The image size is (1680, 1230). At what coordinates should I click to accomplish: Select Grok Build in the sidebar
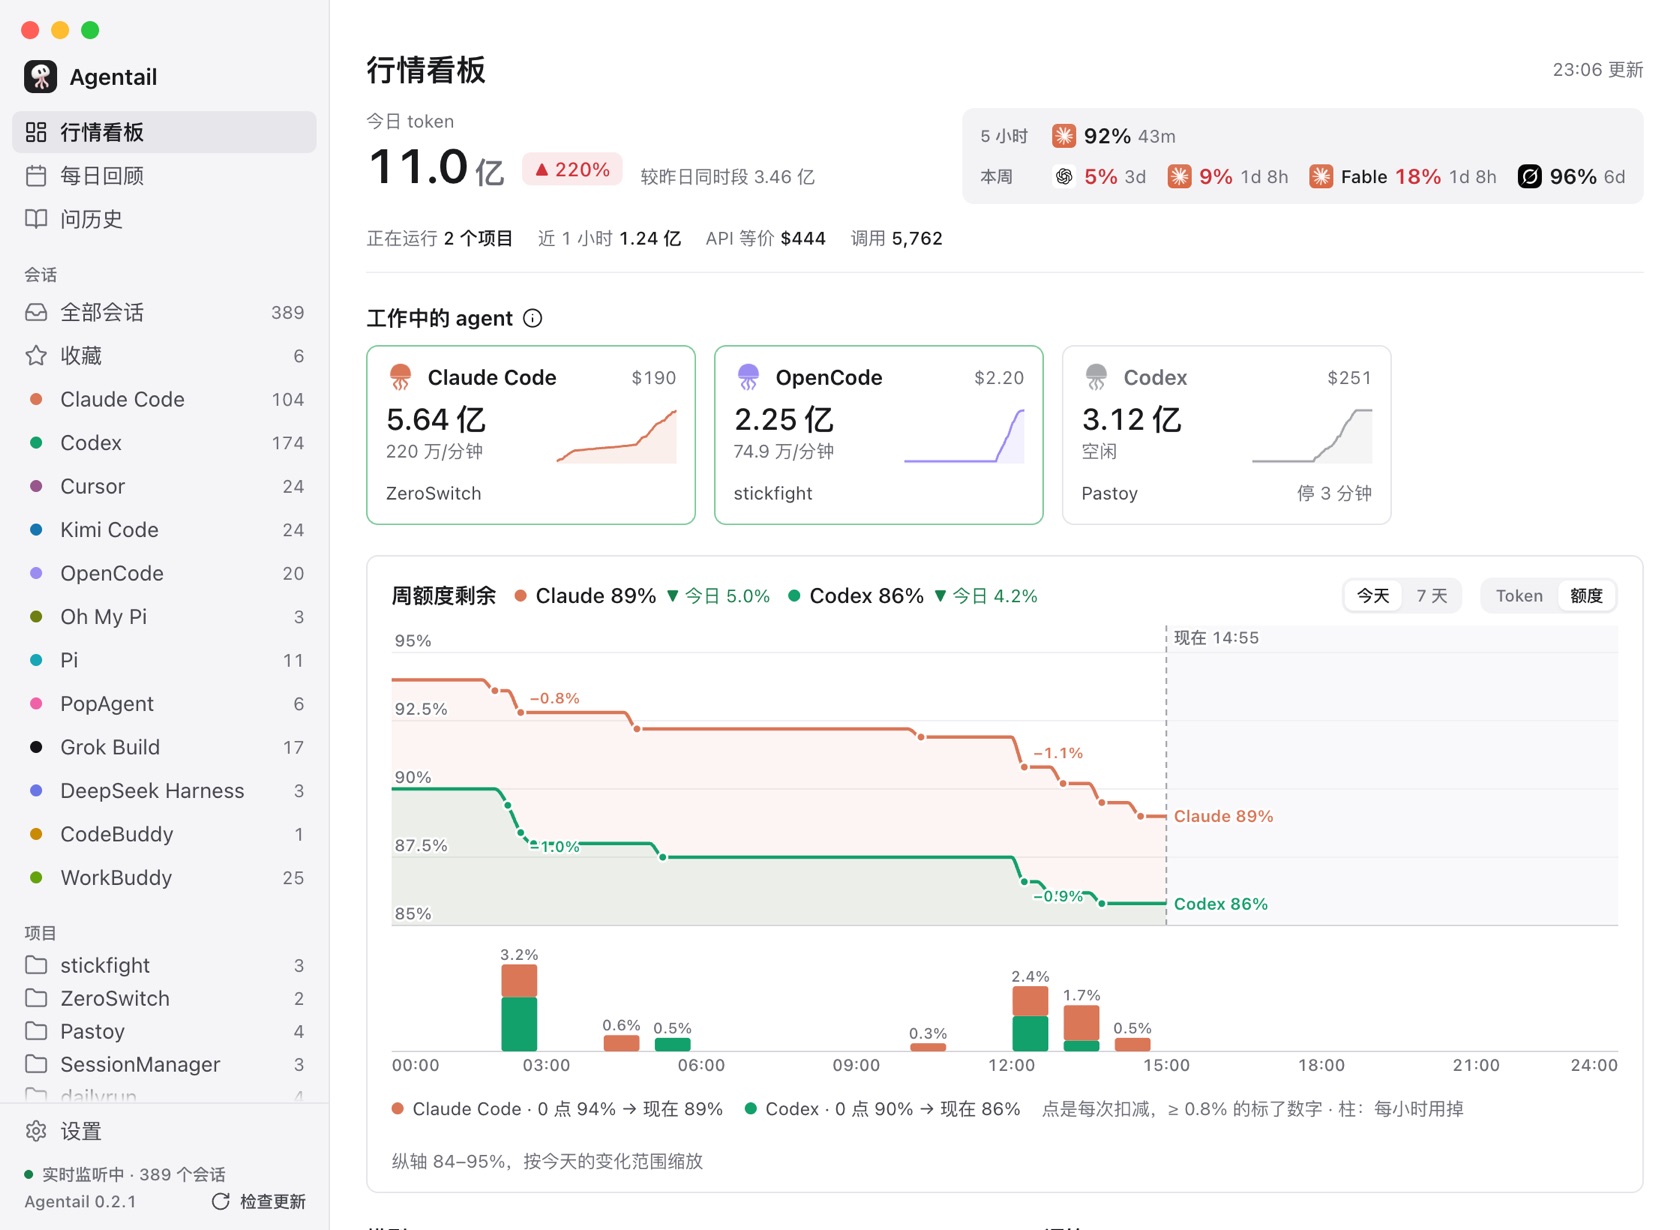[164, 747]
